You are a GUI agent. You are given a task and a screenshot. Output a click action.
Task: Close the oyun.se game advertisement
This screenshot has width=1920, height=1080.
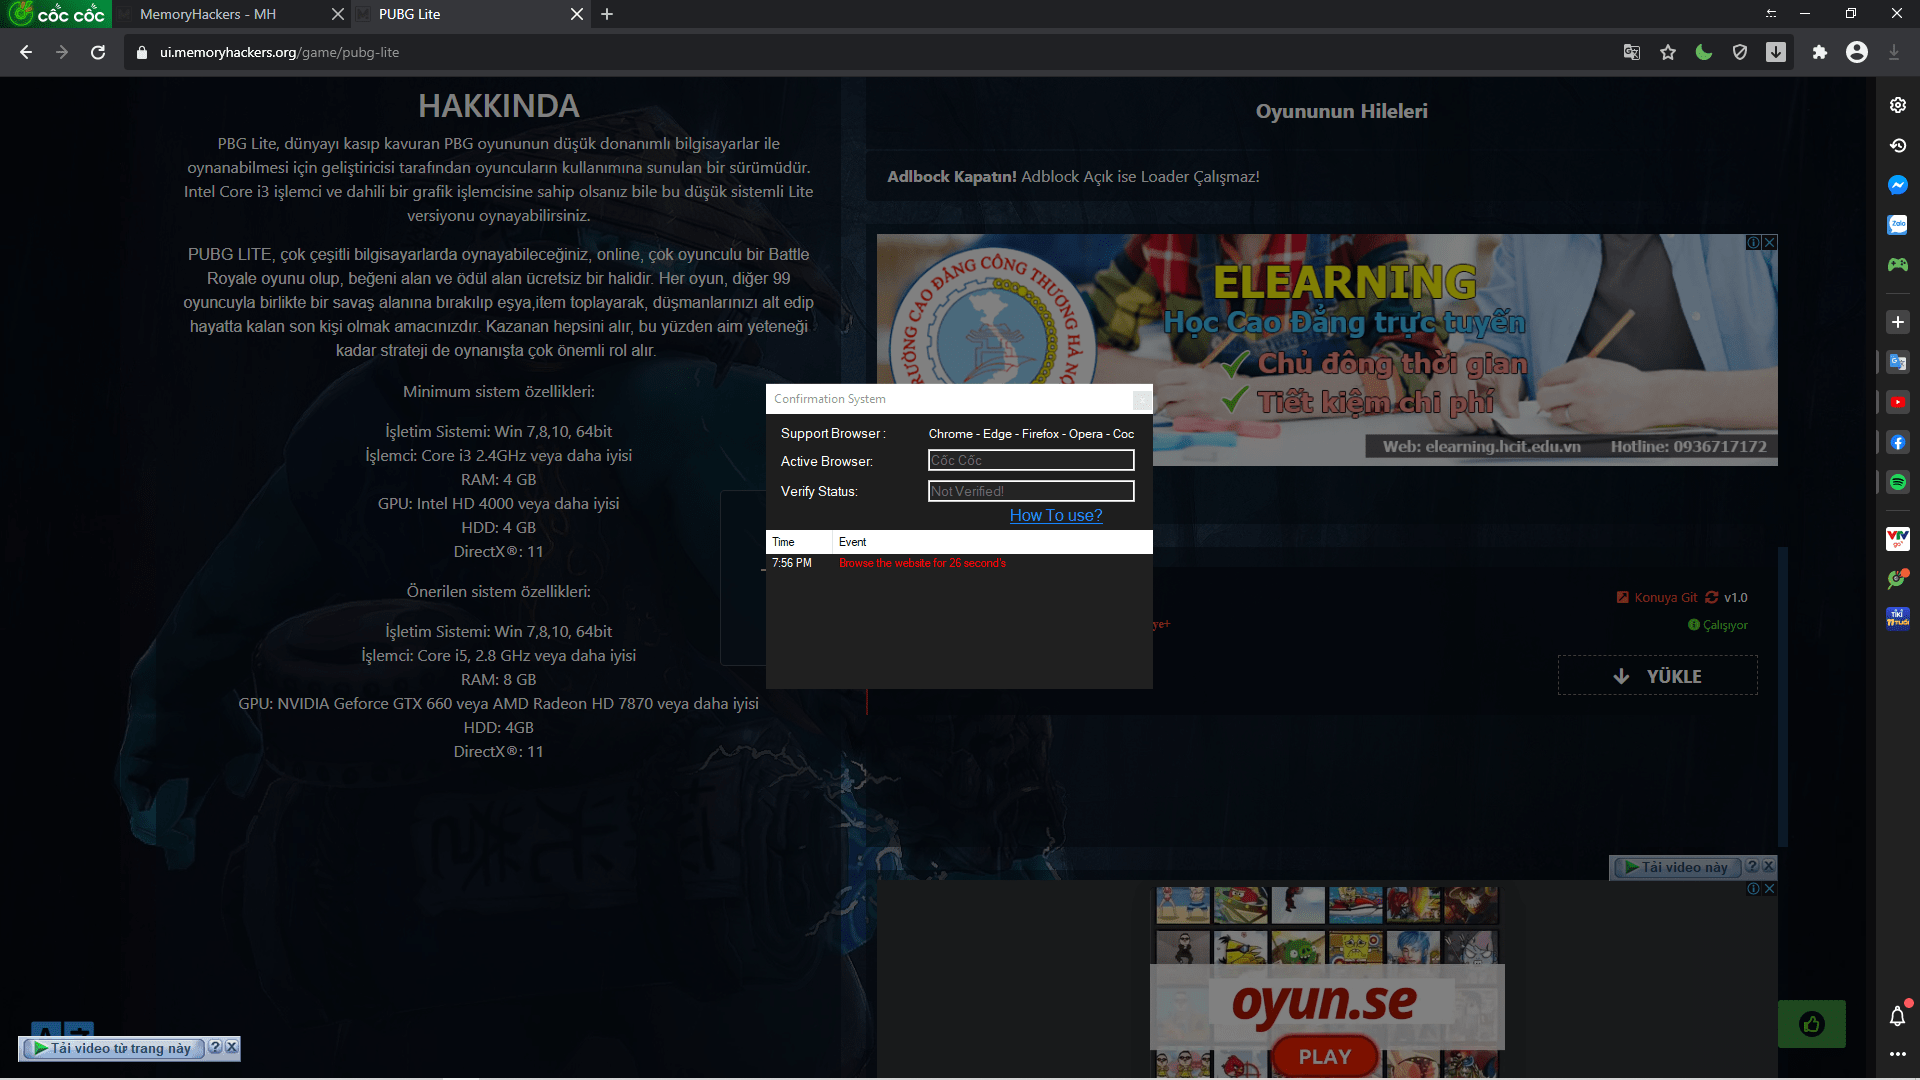1770,889
